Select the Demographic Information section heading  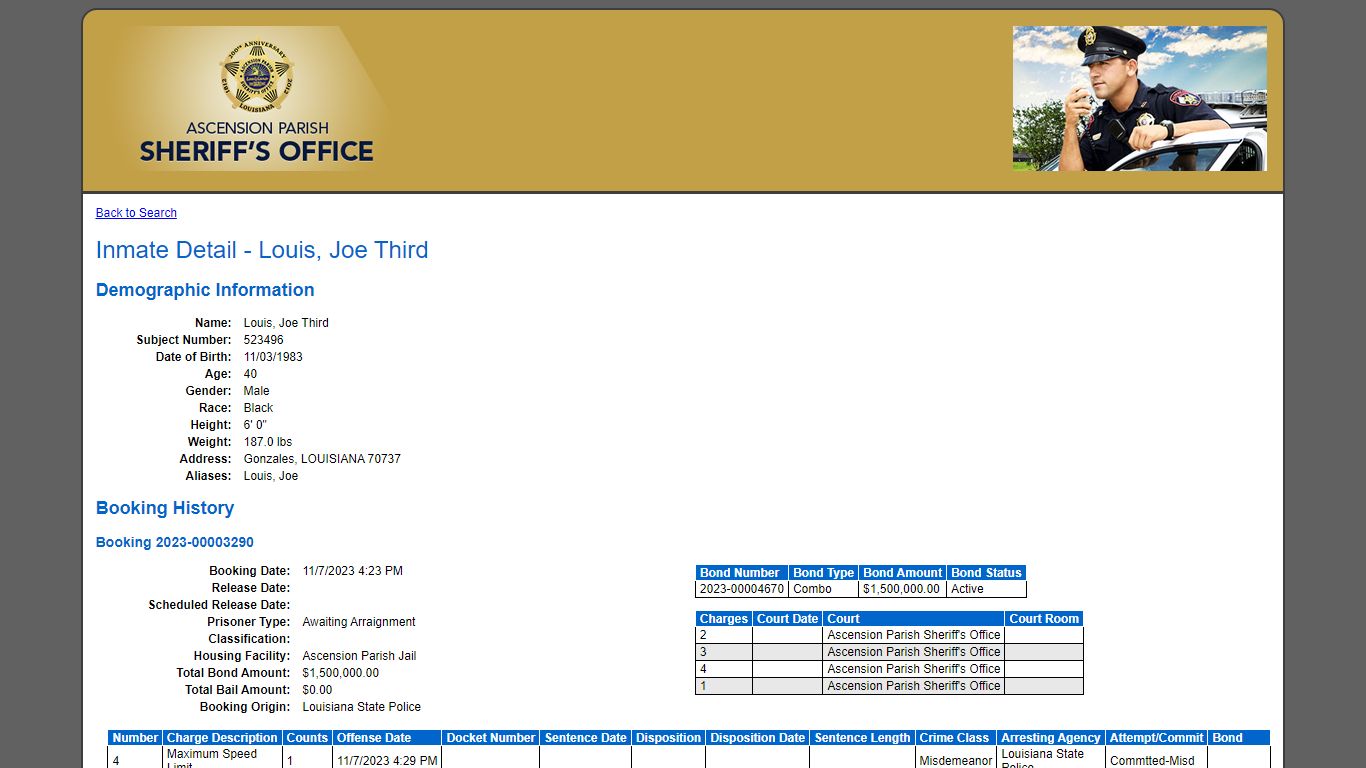205,290
